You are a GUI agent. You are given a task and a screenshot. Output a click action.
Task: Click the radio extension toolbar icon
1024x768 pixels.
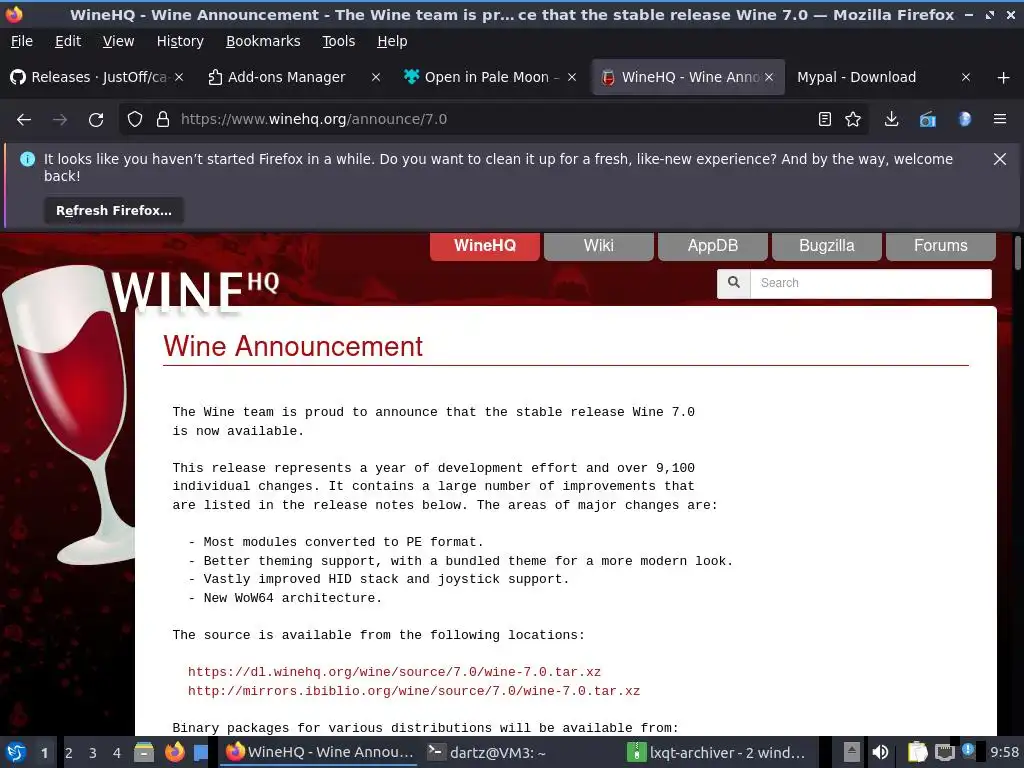928,120
